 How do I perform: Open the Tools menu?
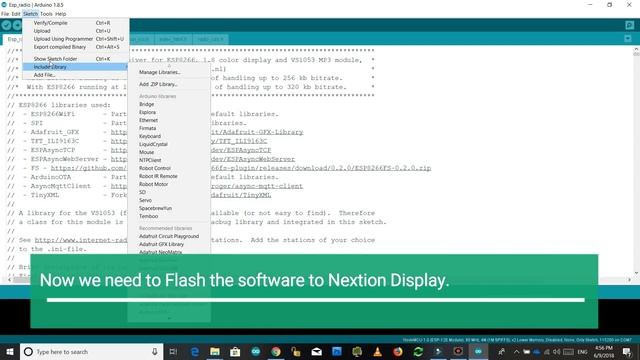click(x=46, y=14)
